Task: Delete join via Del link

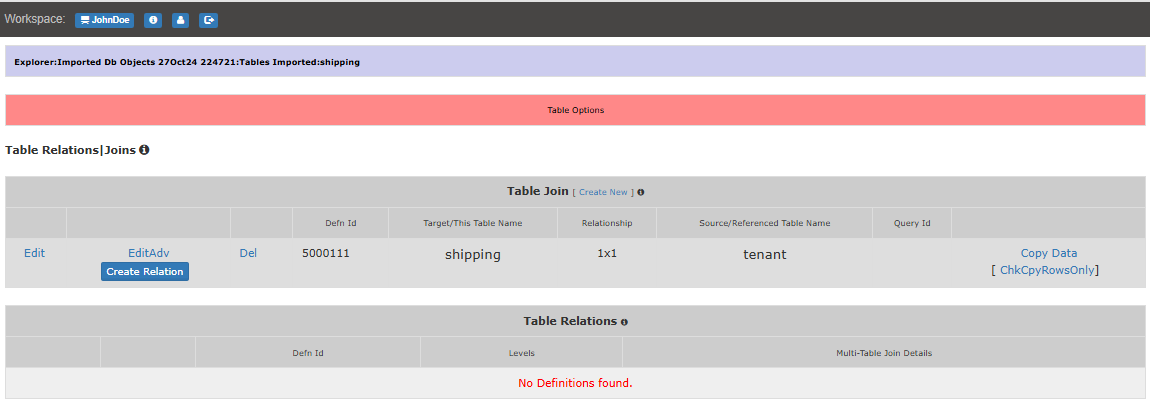Action: click(248, 253)
